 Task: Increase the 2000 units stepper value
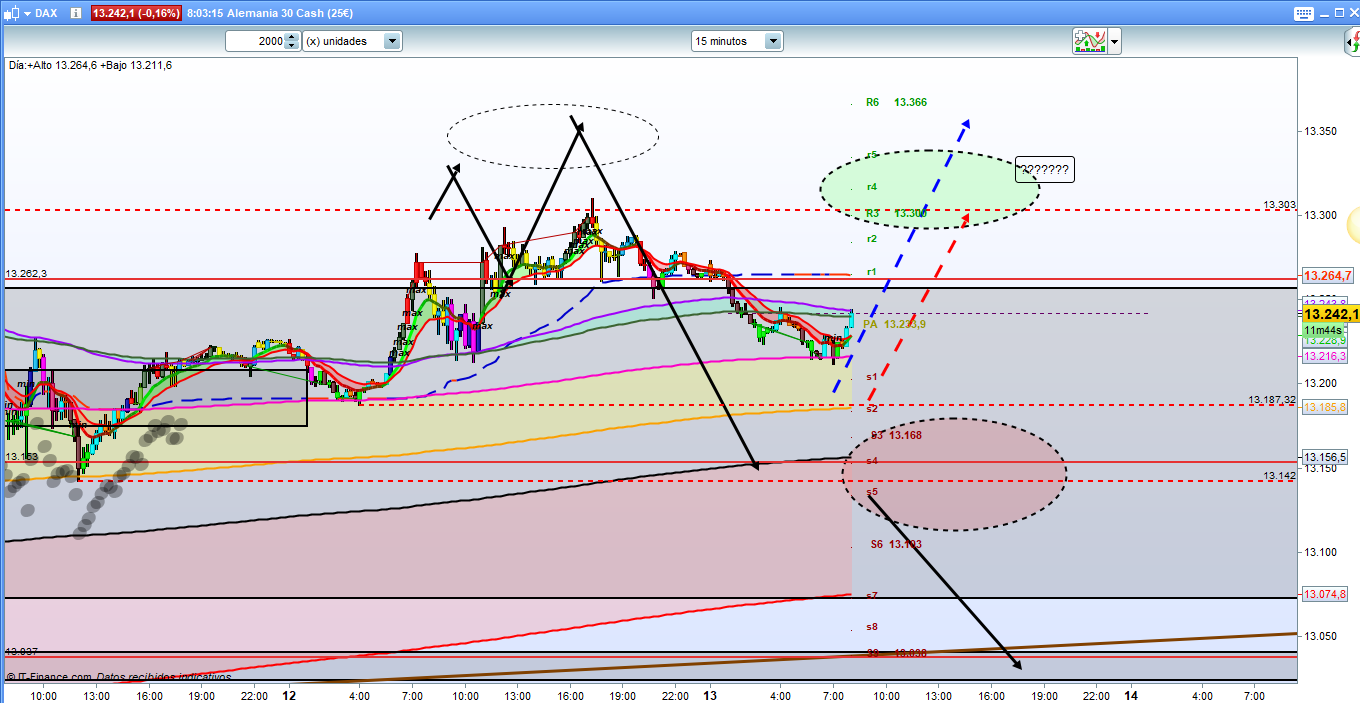(x=291, y=37)
